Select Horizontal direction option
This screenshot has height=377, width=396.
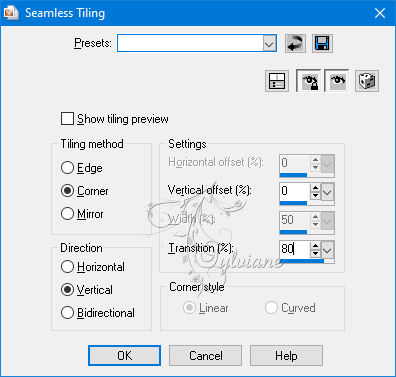(x=67, y=267)
